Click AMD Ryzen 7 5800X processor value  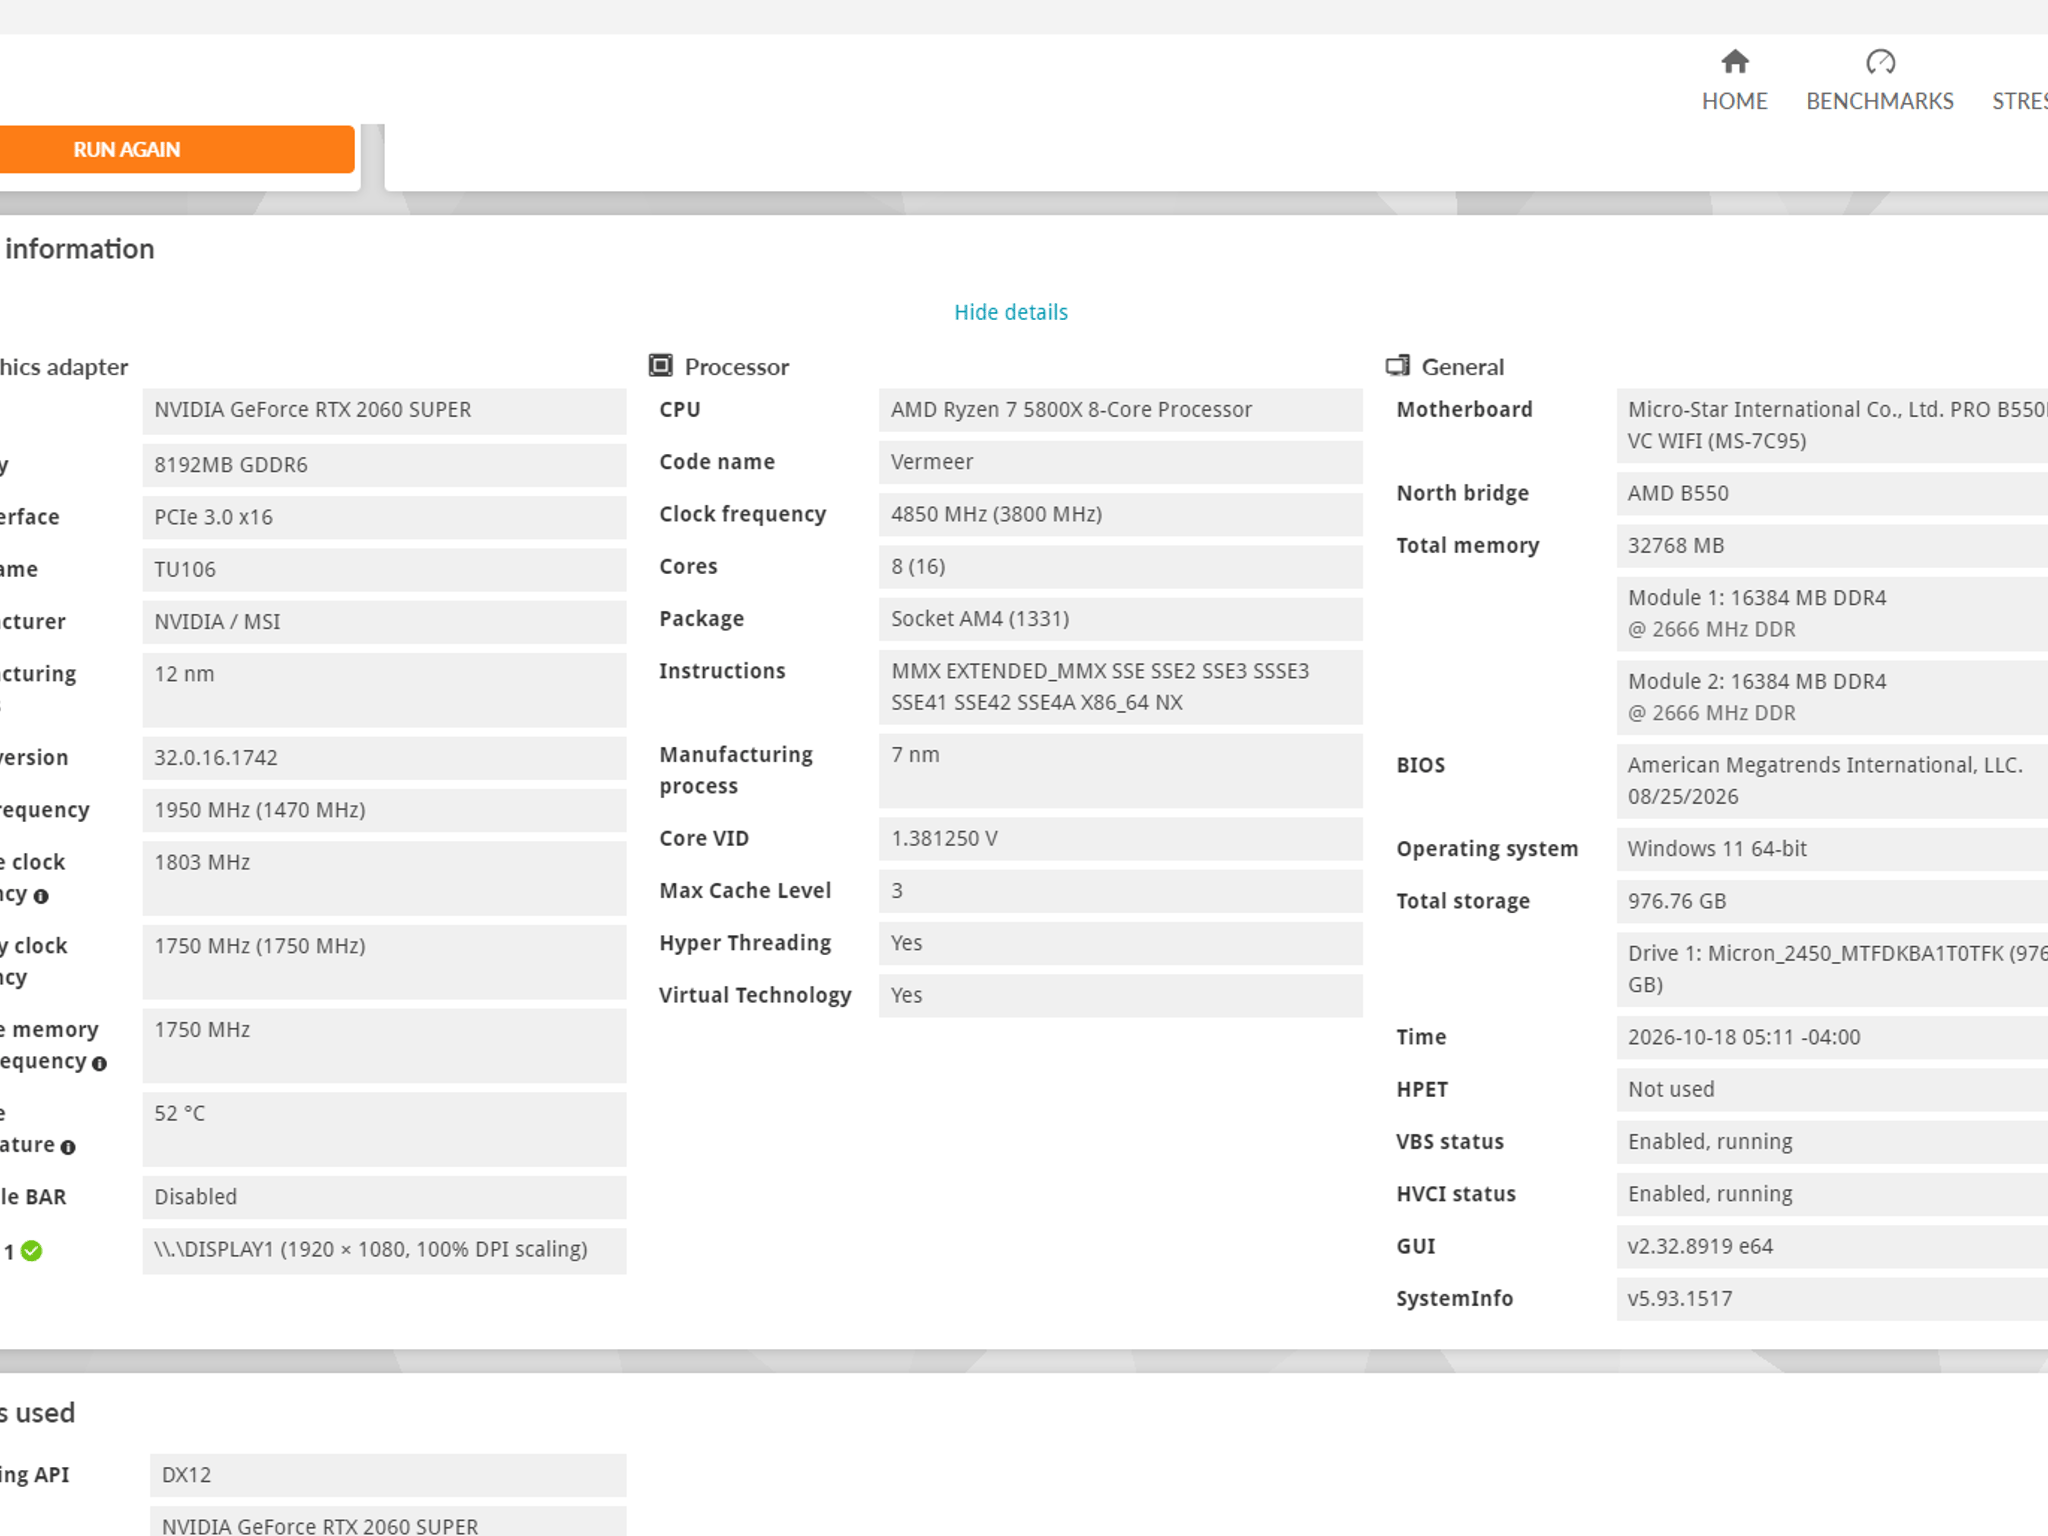[1120, 410]
